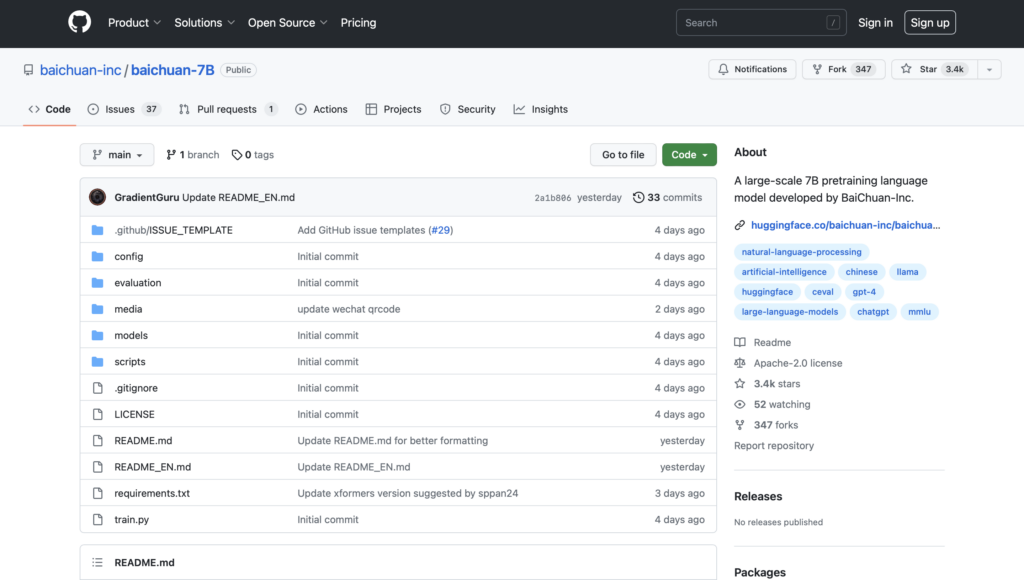Click the chatgpt topic tag
1024x580 pixels.
click(873, 312)
